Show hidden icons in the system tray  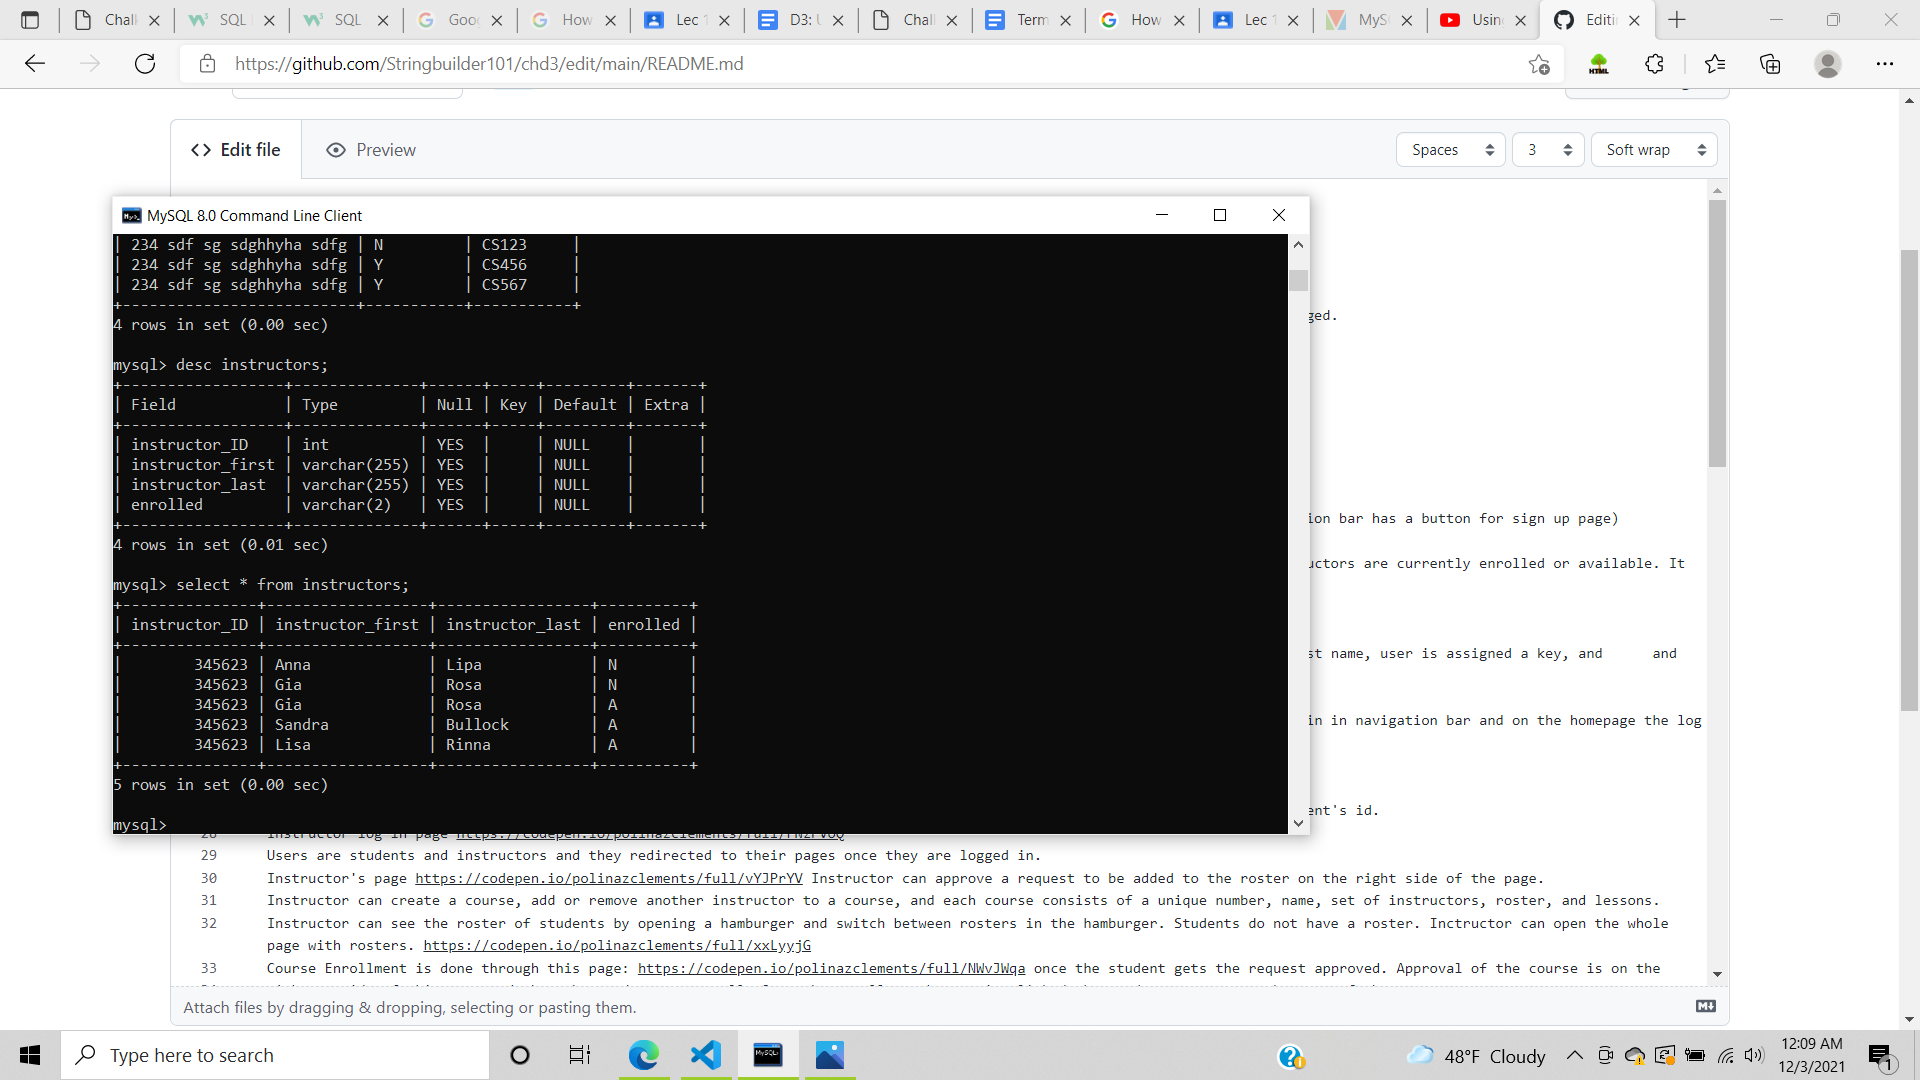(1573, 1055)
